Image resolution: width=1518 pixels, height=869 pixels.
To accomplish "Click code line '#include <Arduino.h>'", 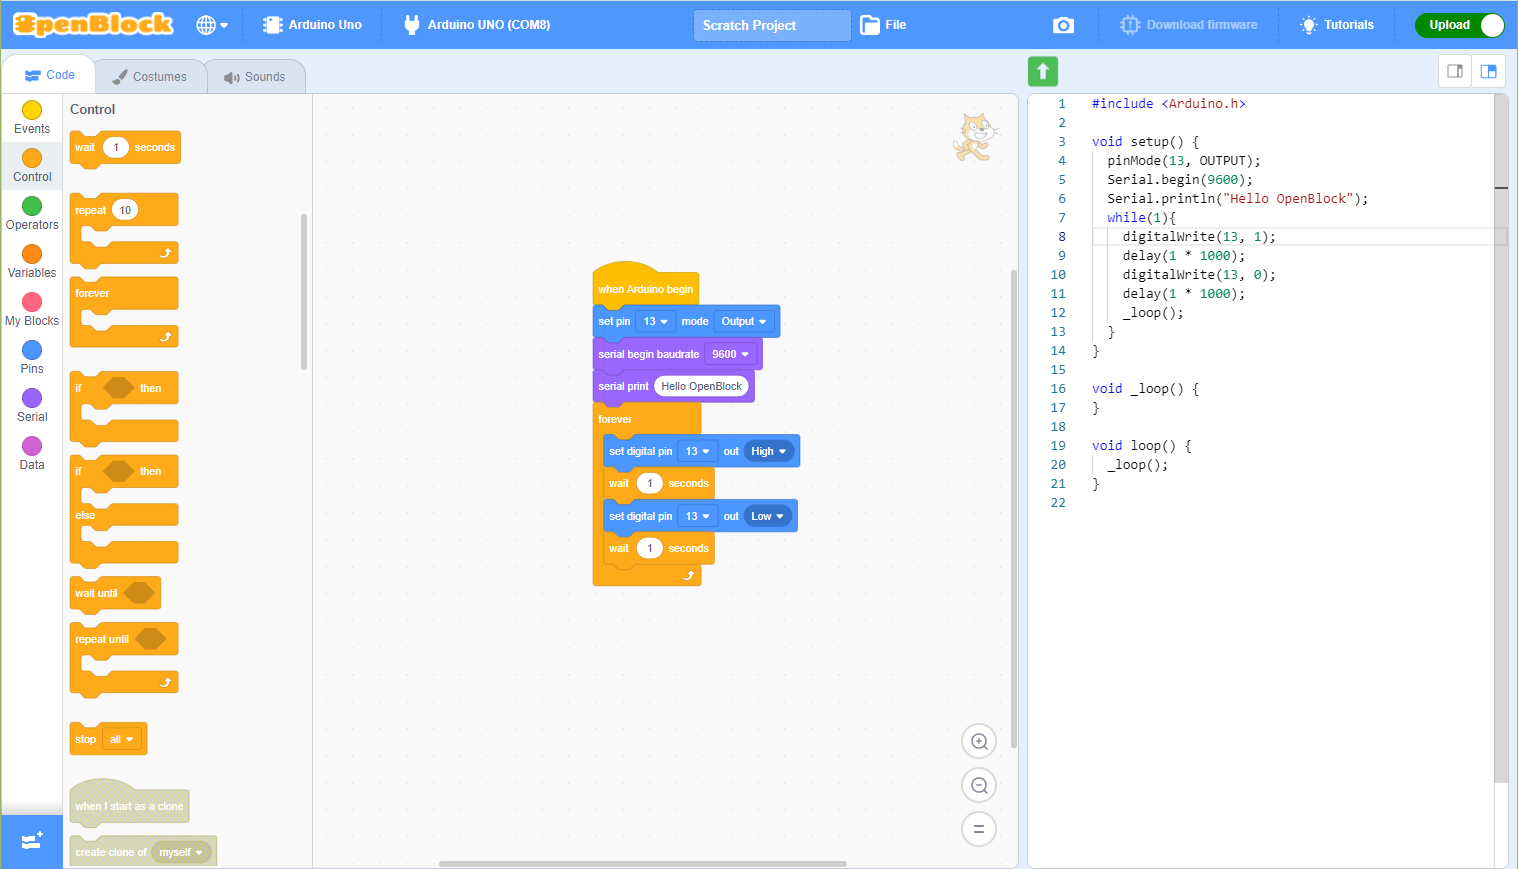I will point(1168,104).
